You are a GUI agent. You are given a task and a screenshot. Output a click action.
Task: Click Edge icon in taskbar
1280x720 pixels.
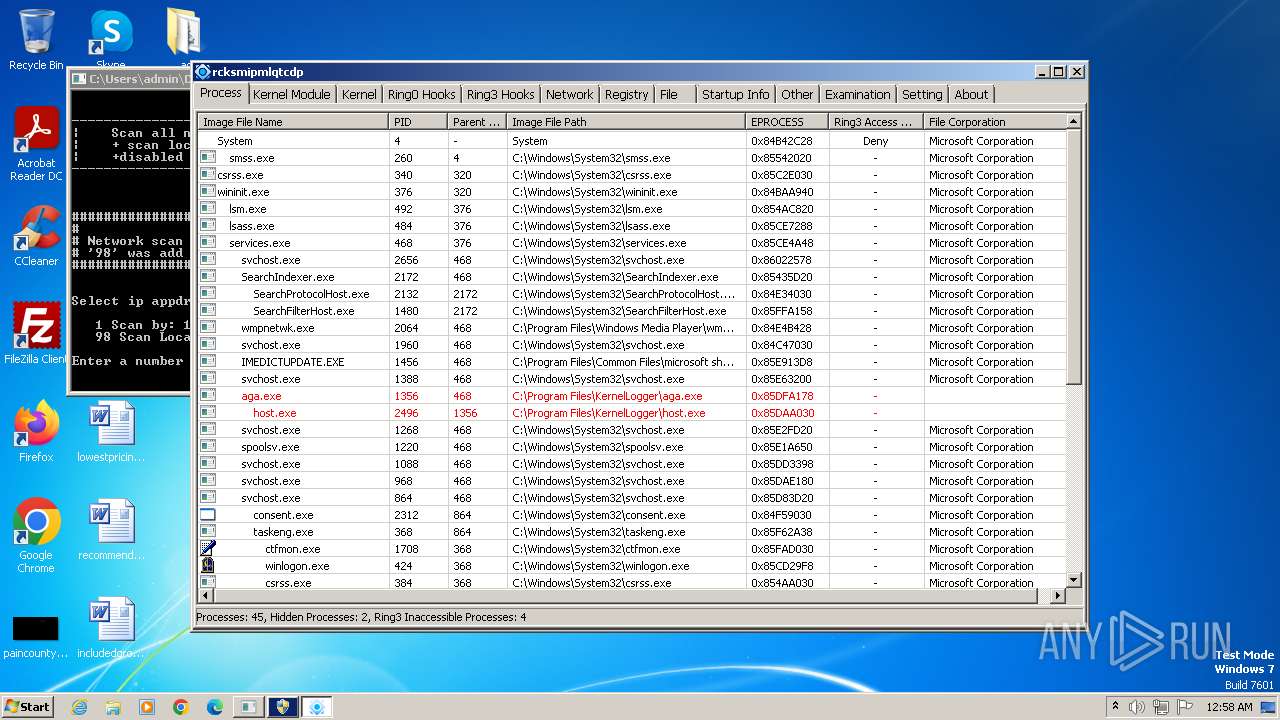(x=215, y=707)
